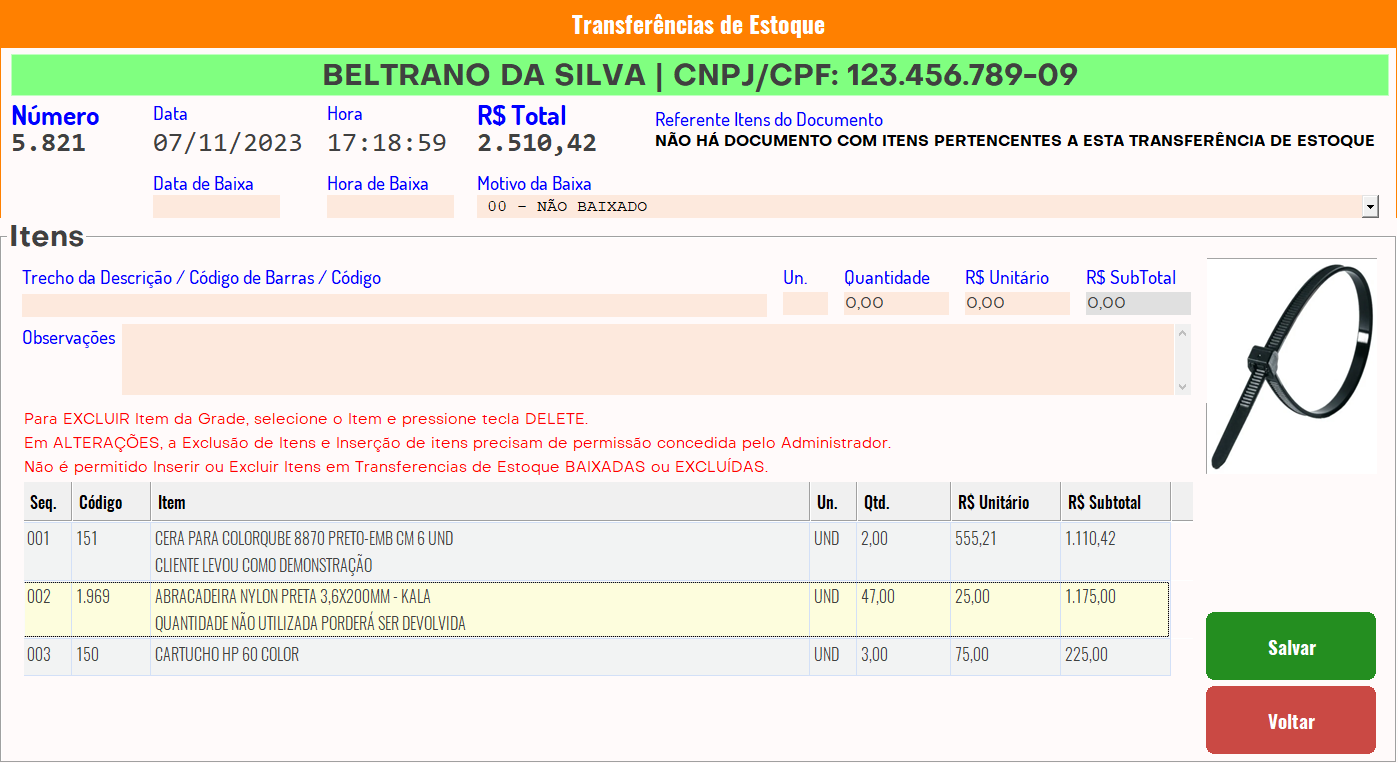Click the green Salvar button
This screenshot has width=1398, height=764.
coord(1291,647)
